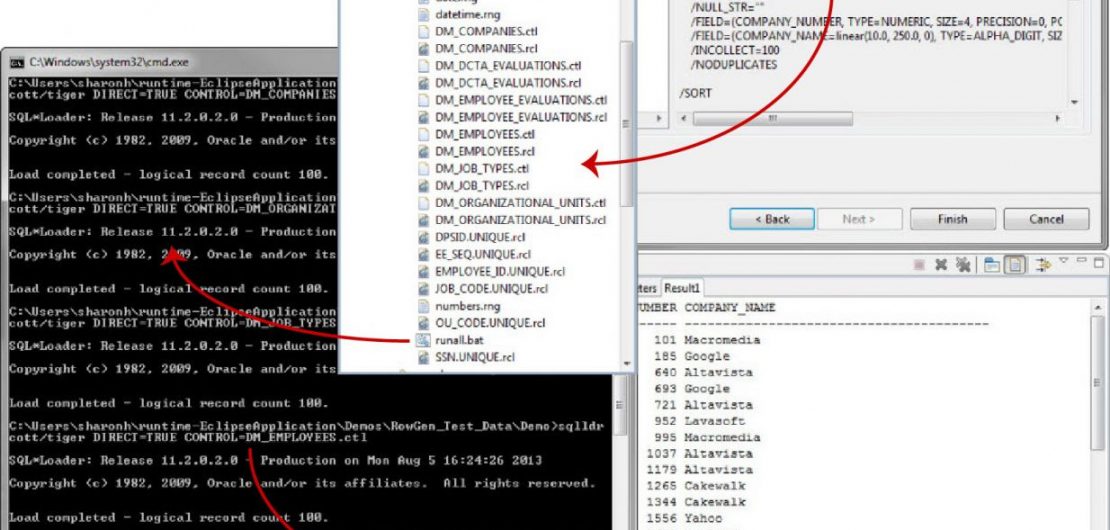This screenshot has height=530, width=1110.
Task: Click the DM_EMPLOYEE_EVALUATIONS.rcl file icon
Action: pos(423,117)
